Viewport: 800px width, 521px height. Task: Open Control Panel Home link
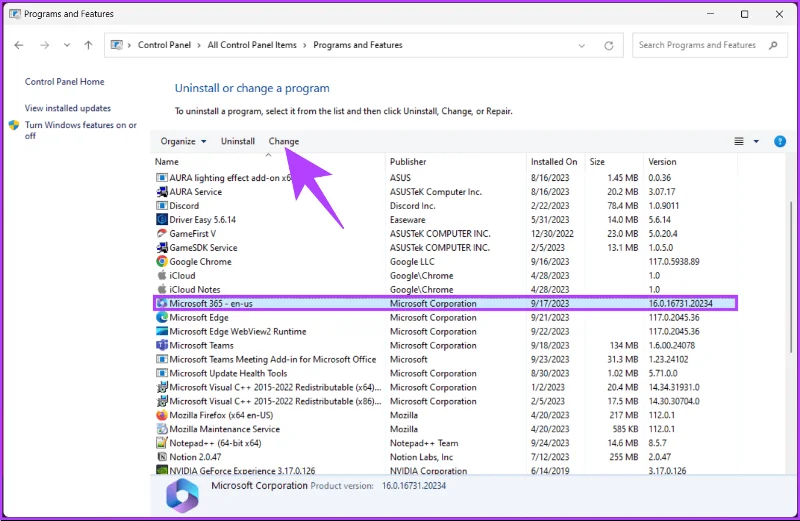pyautogui.click(x=64, y=82)
